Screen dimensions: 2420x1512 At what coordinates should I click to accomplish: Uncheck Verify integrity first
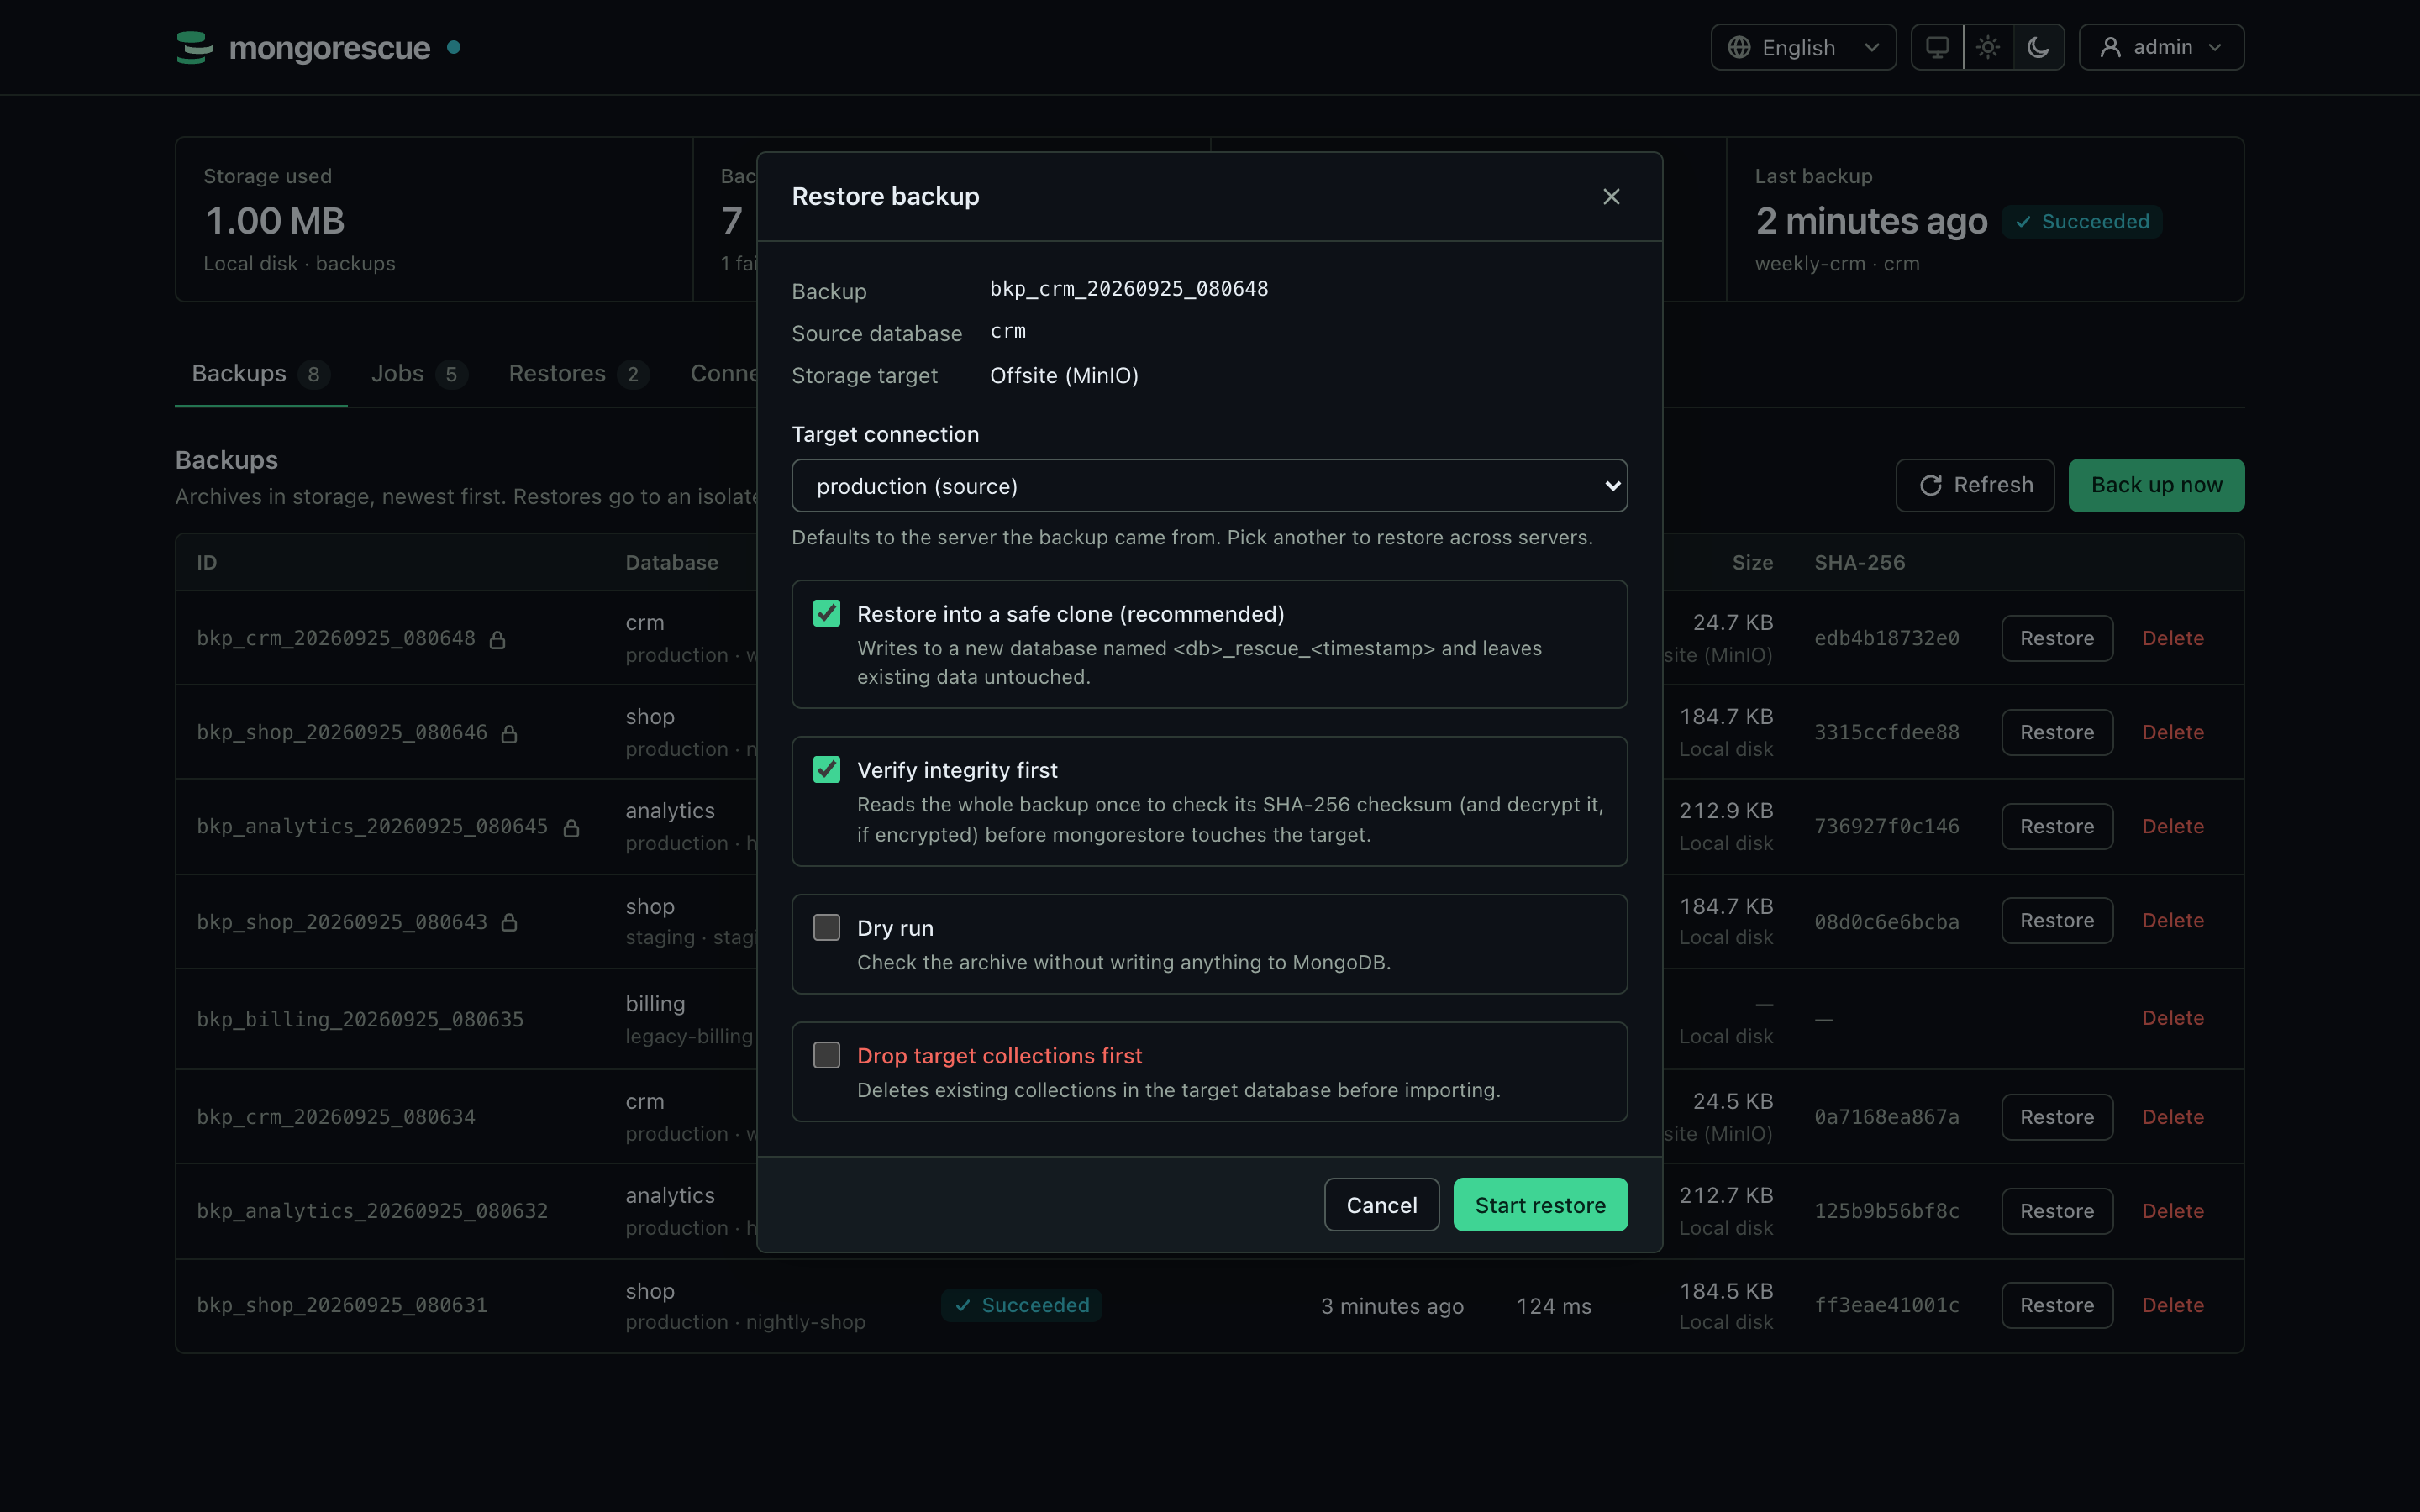click(x=826, y=769)
